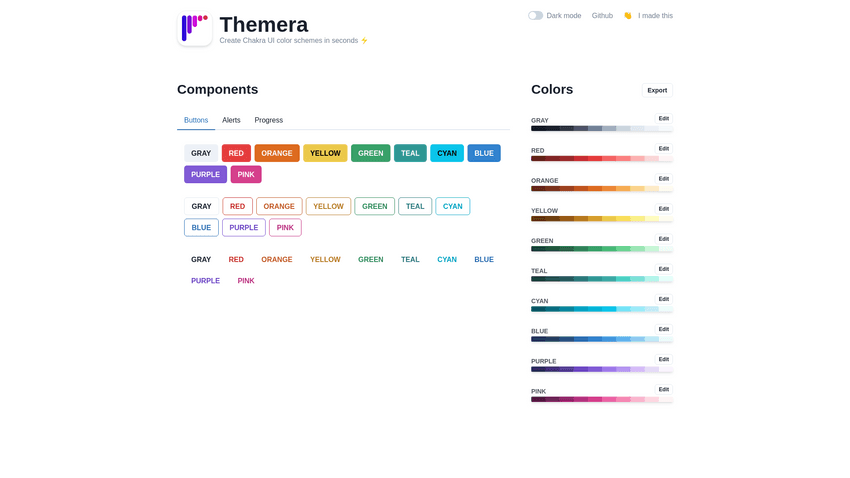This screenshot has width=850, height=478.
Task: Switch to the Alerts tab
Action: (x=231, y=120)
